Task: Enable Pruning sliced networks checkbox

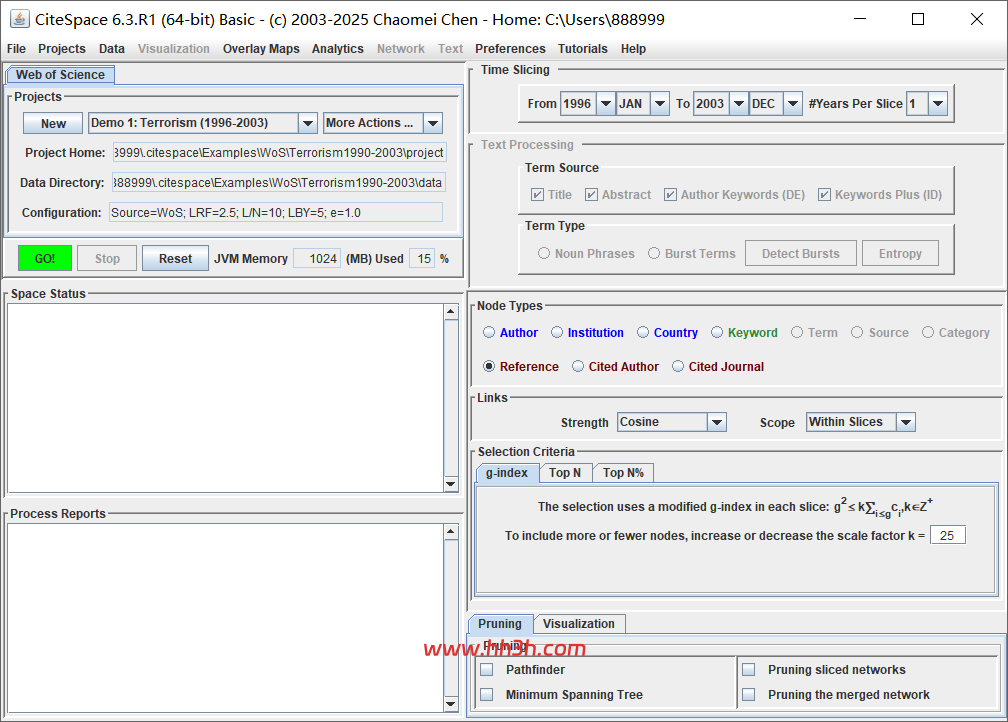Action: click(748, 670)
